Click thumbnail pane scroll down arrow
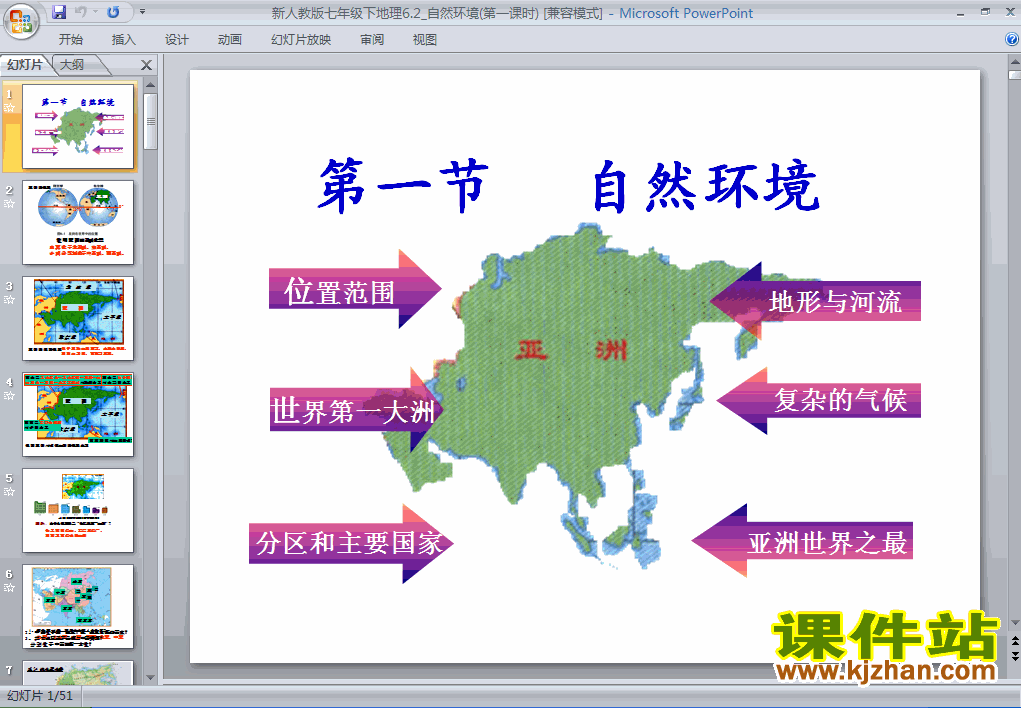1021x708 pixels. 150,677
